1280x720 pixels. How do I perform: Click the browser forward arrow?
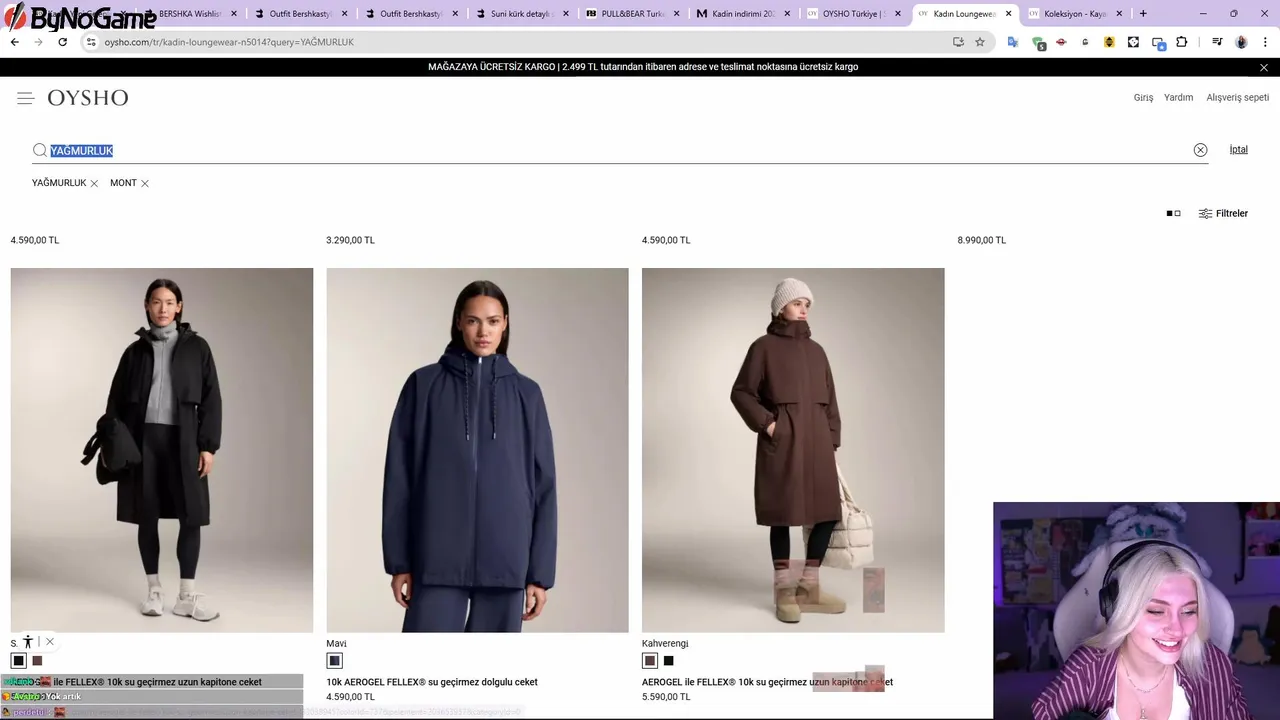click(x=38, y=42)
